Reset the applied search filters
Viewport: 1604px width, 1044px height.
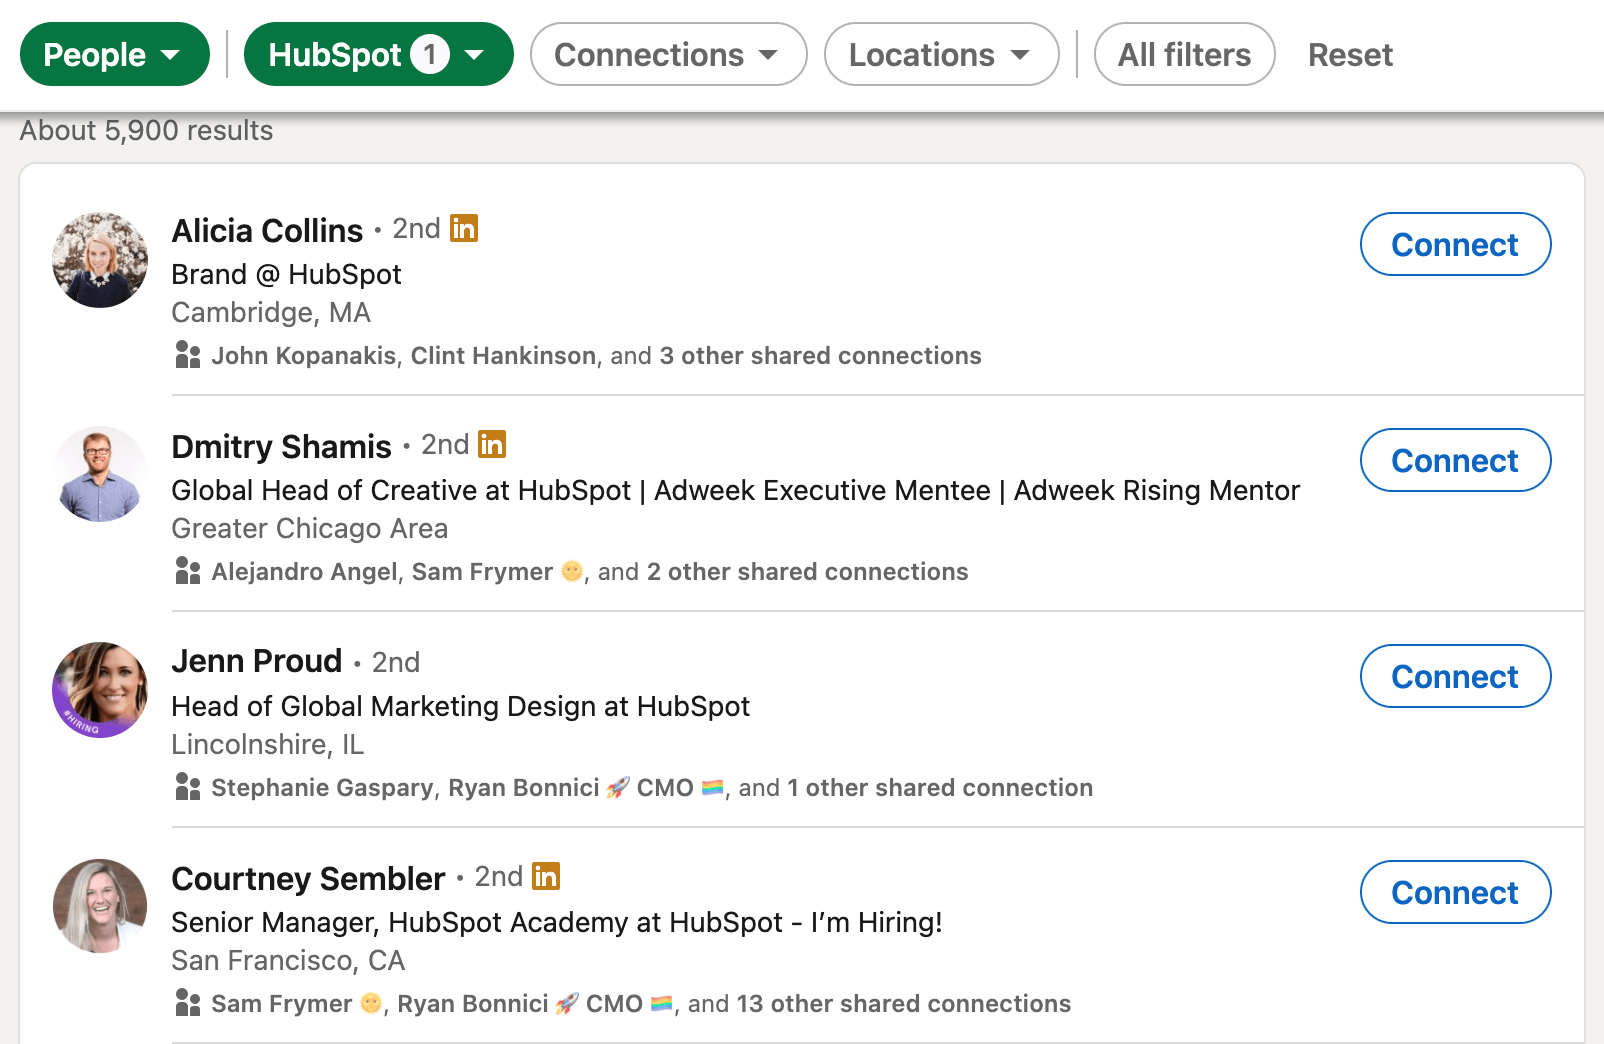click(x=1350, y=54)
